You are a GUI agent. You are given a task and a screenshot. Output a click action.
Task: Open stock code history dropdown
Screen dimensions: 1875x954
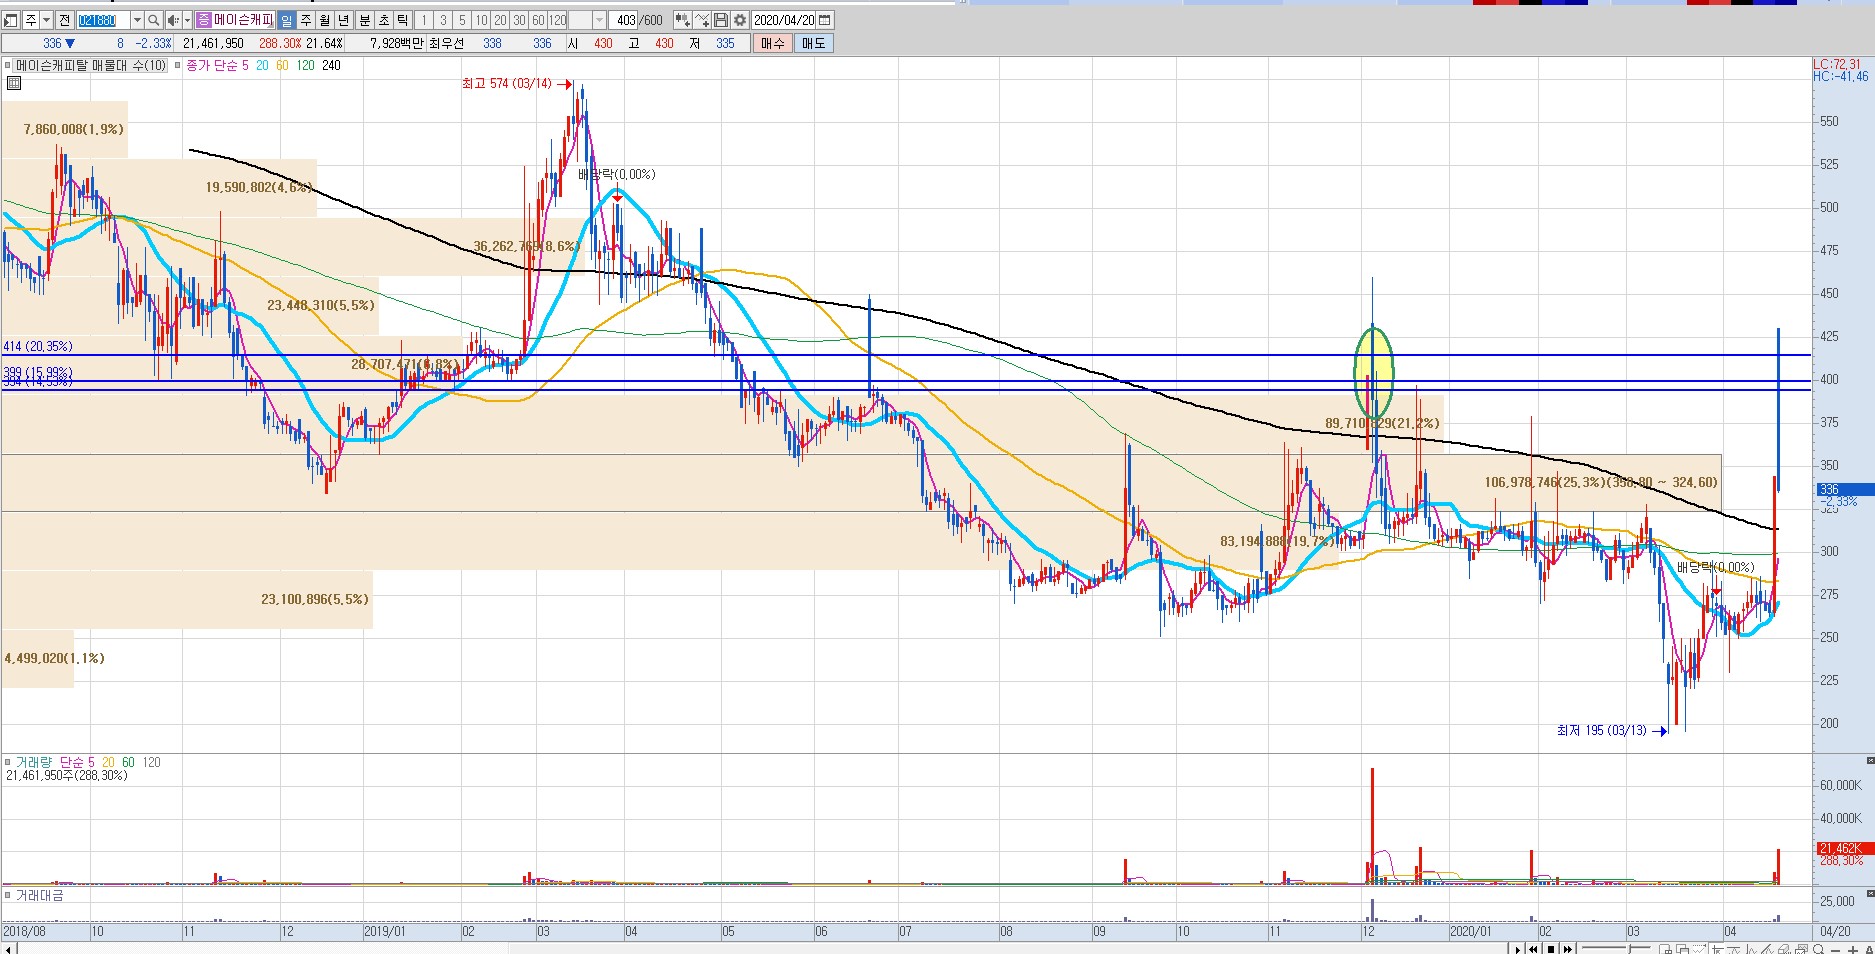coord(137,20)
